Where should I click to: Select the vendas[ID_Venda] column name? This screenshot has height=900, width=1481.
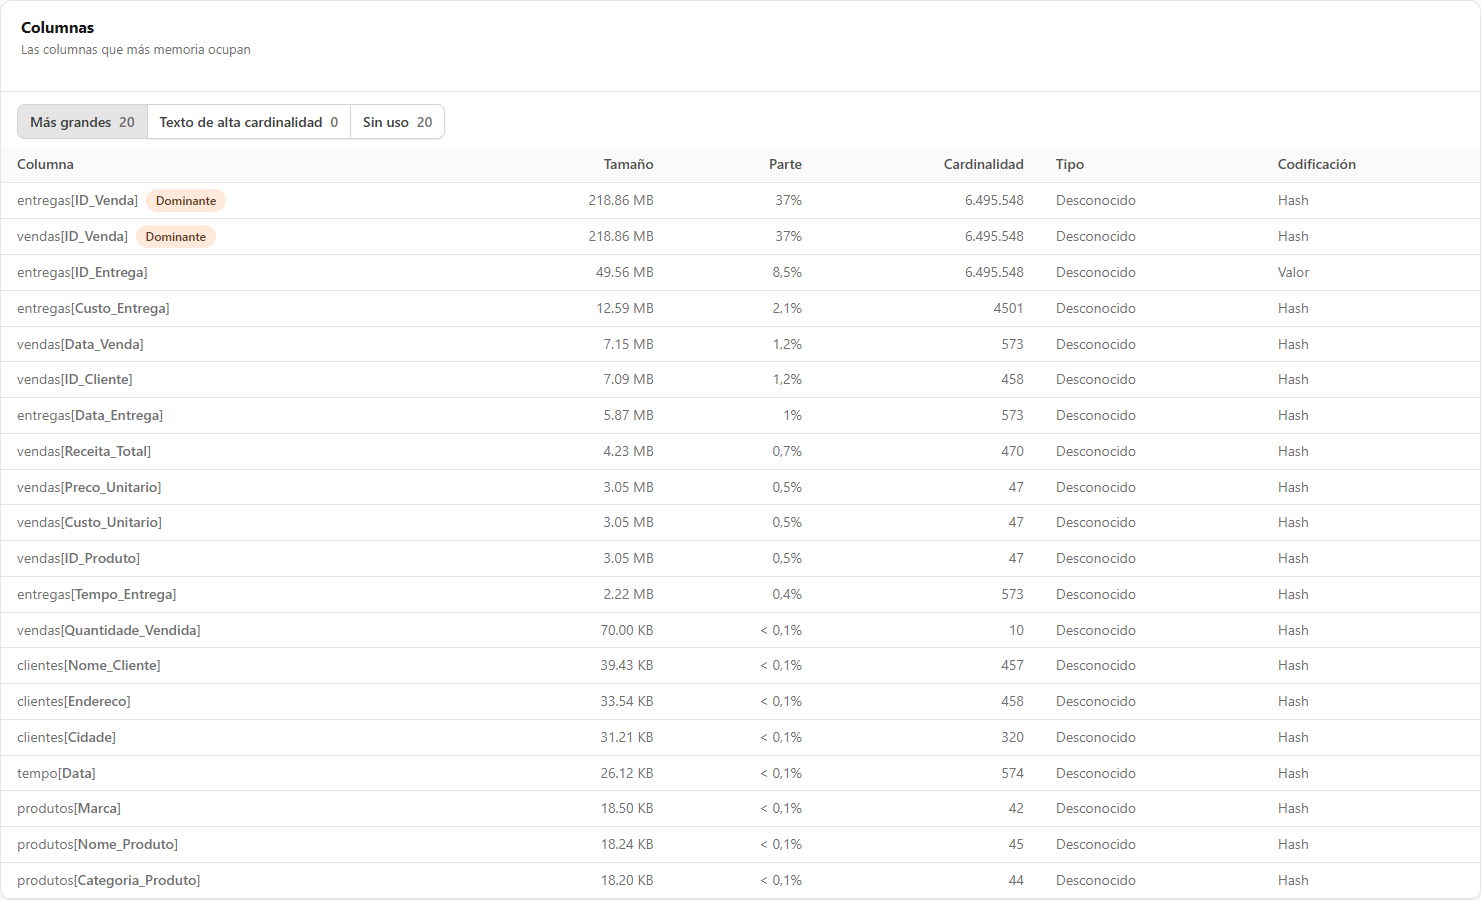click(x=72, y=236)
